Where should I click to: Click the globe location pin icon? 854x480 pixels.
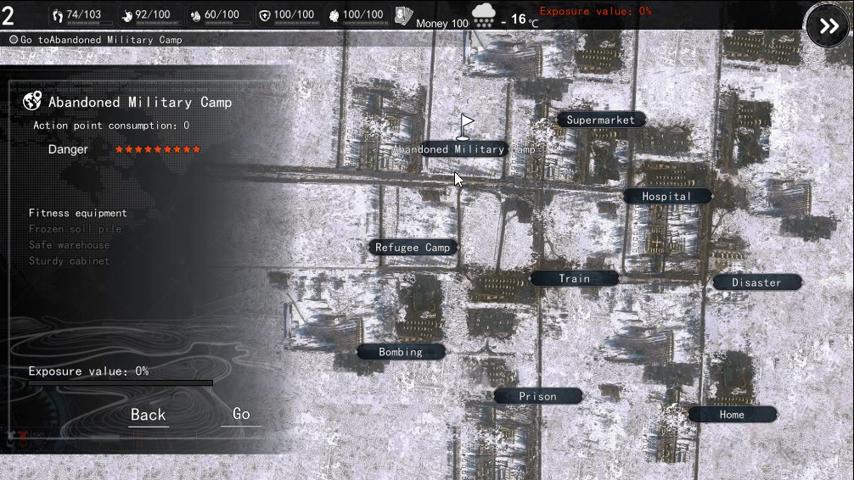coord(32,101)
